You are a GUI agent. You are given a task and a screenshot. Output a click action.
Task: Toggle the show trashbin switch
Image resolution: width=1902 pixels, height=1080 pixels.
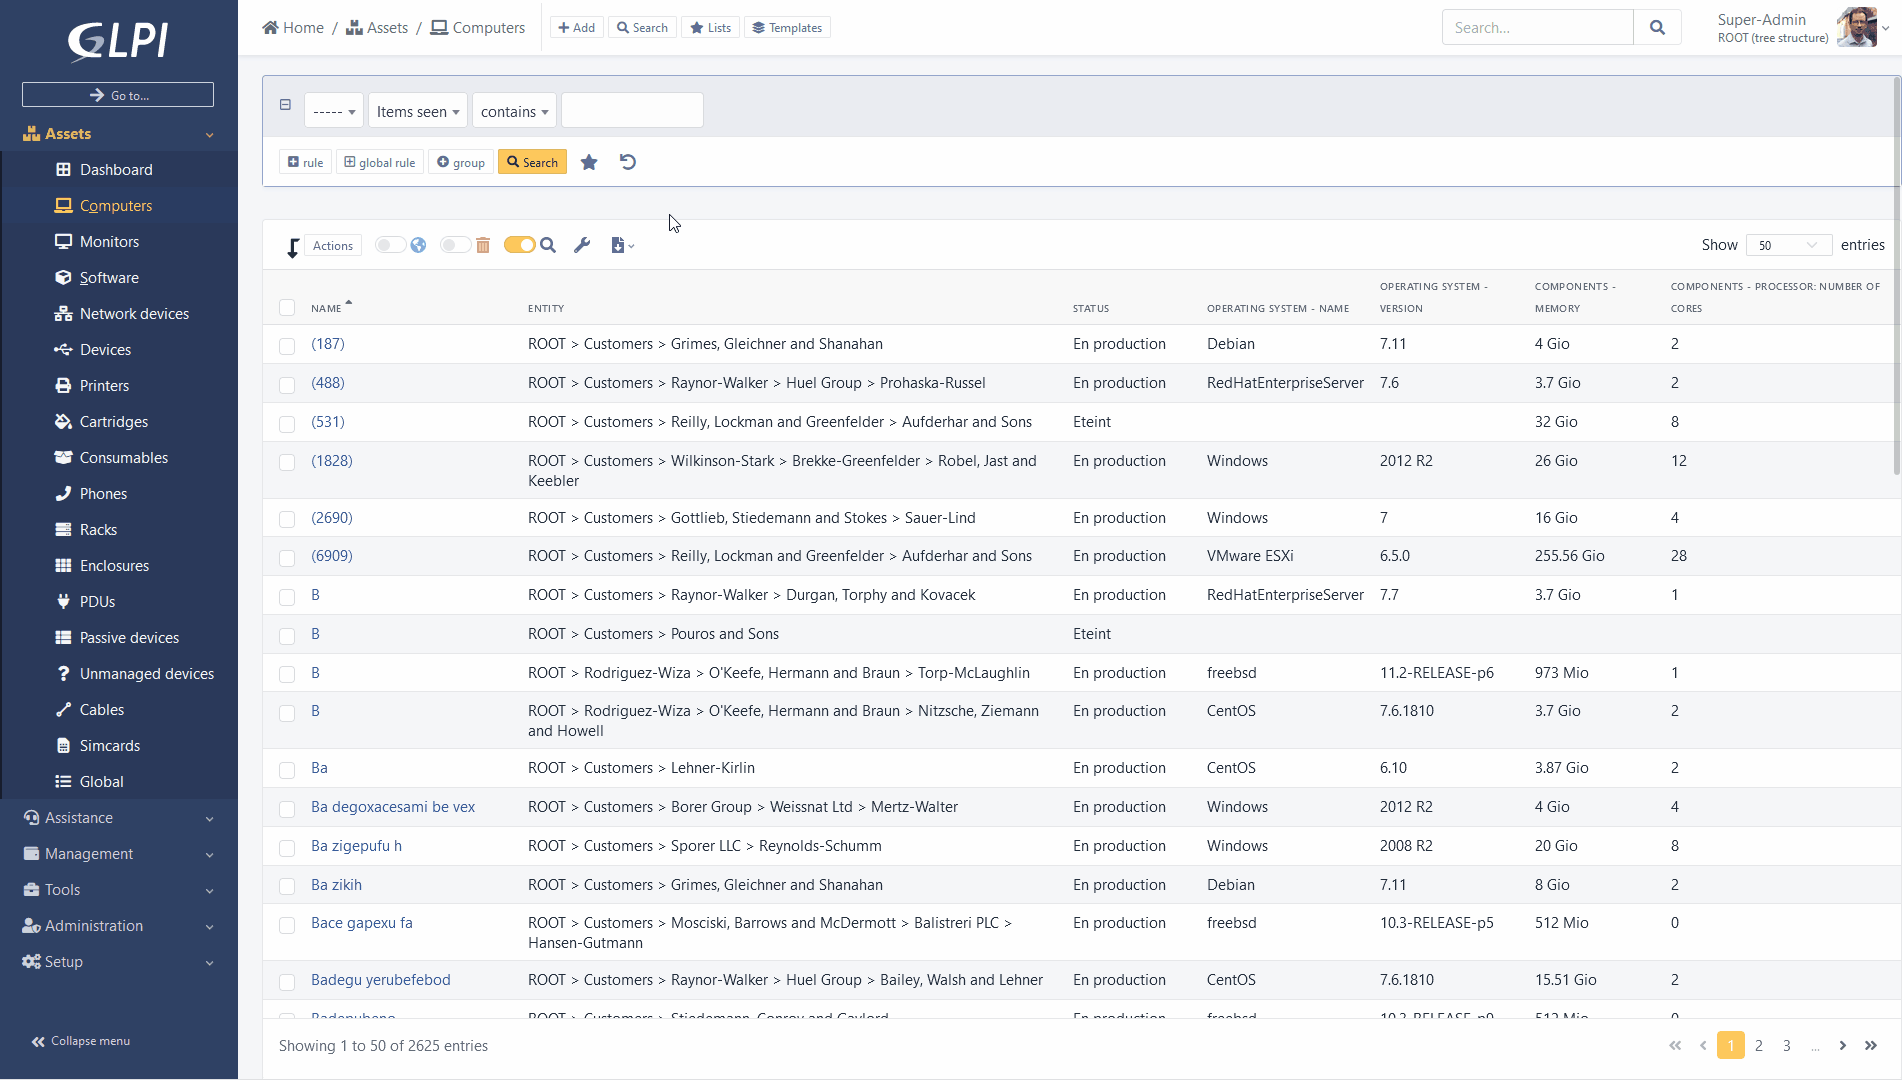(x=456, y=245)
